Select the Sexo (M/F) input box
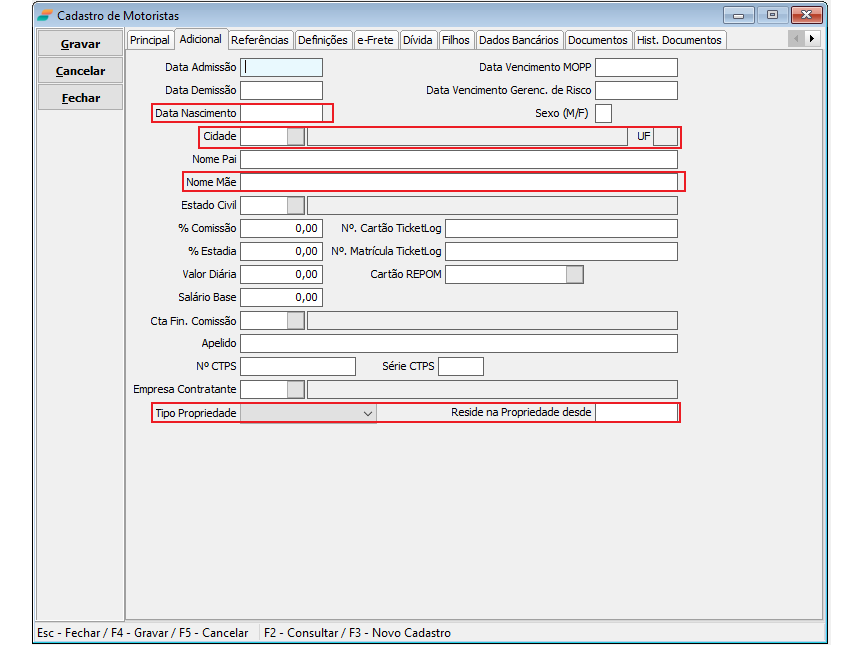862x645 pixels. (x=603, y=113)
